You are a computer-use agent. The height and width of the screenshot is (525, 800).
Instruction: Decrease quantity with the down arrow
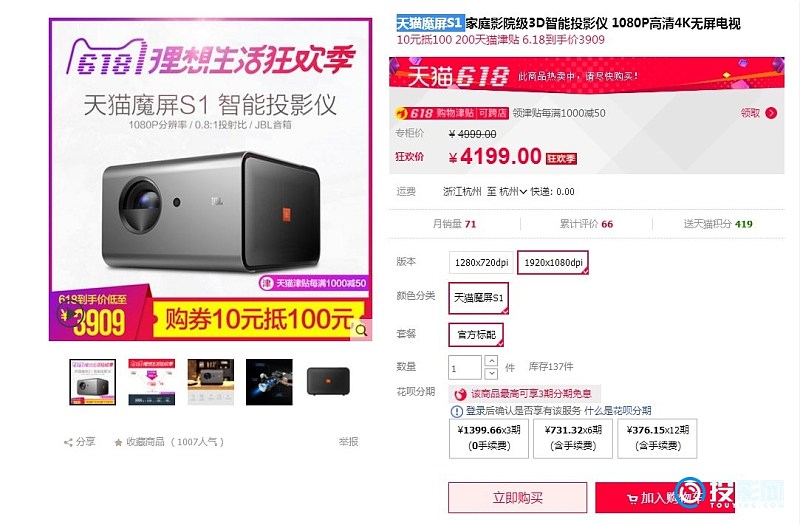(491, 373)
